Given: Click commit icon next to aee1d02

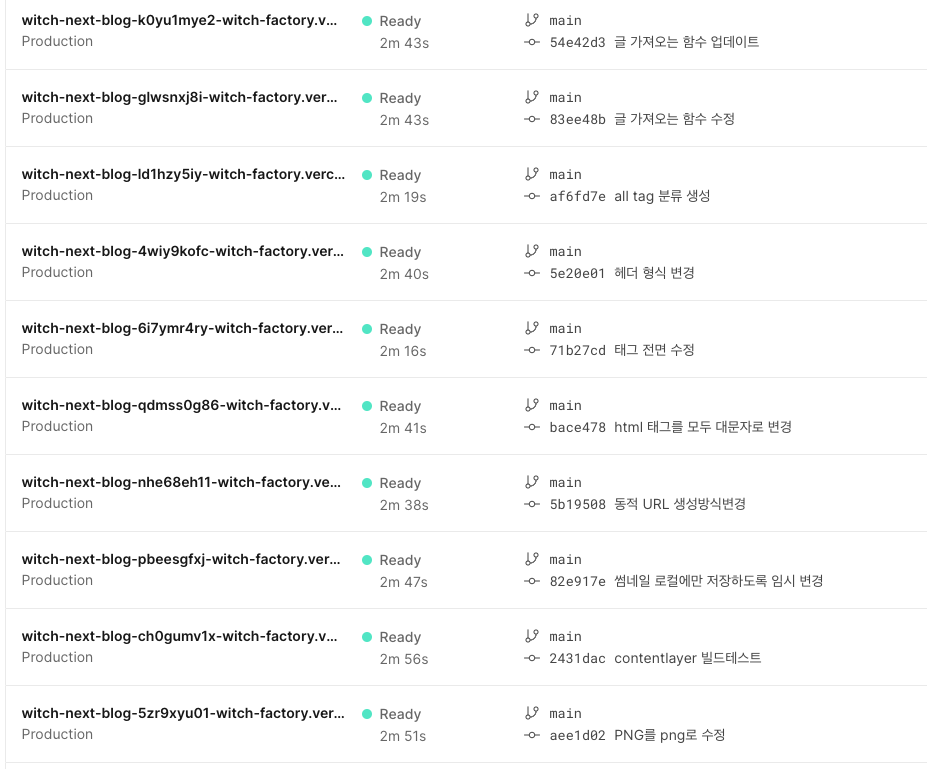Looking at the screenshot, I should coord(532,735).
